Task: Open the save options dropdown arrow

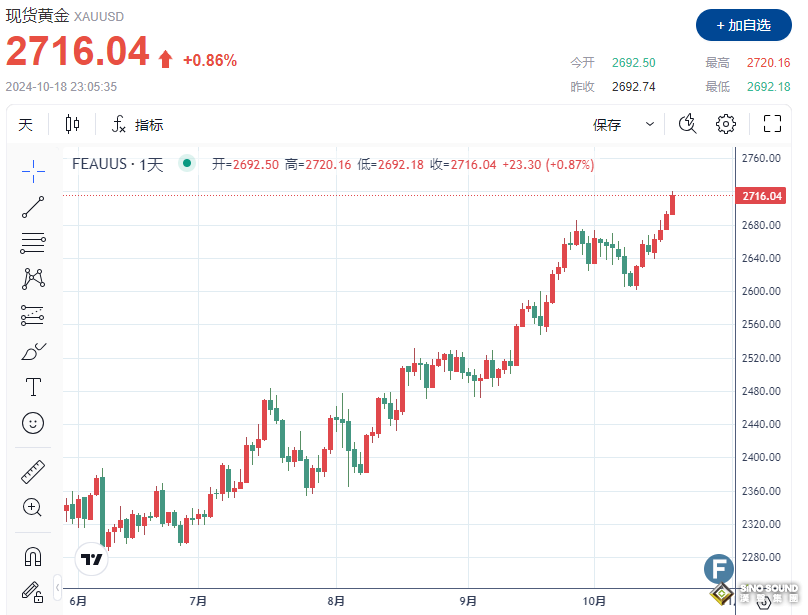Action: pos(650,124)
